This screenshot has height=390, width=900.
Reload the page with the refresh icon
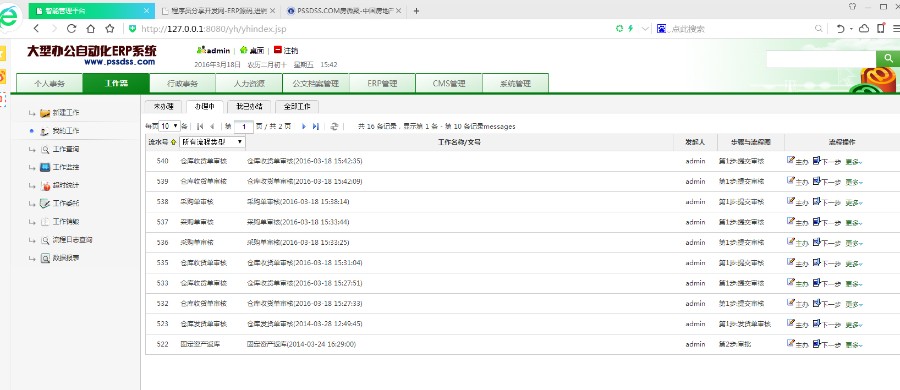pyautogui.click(x=72, y=29)
